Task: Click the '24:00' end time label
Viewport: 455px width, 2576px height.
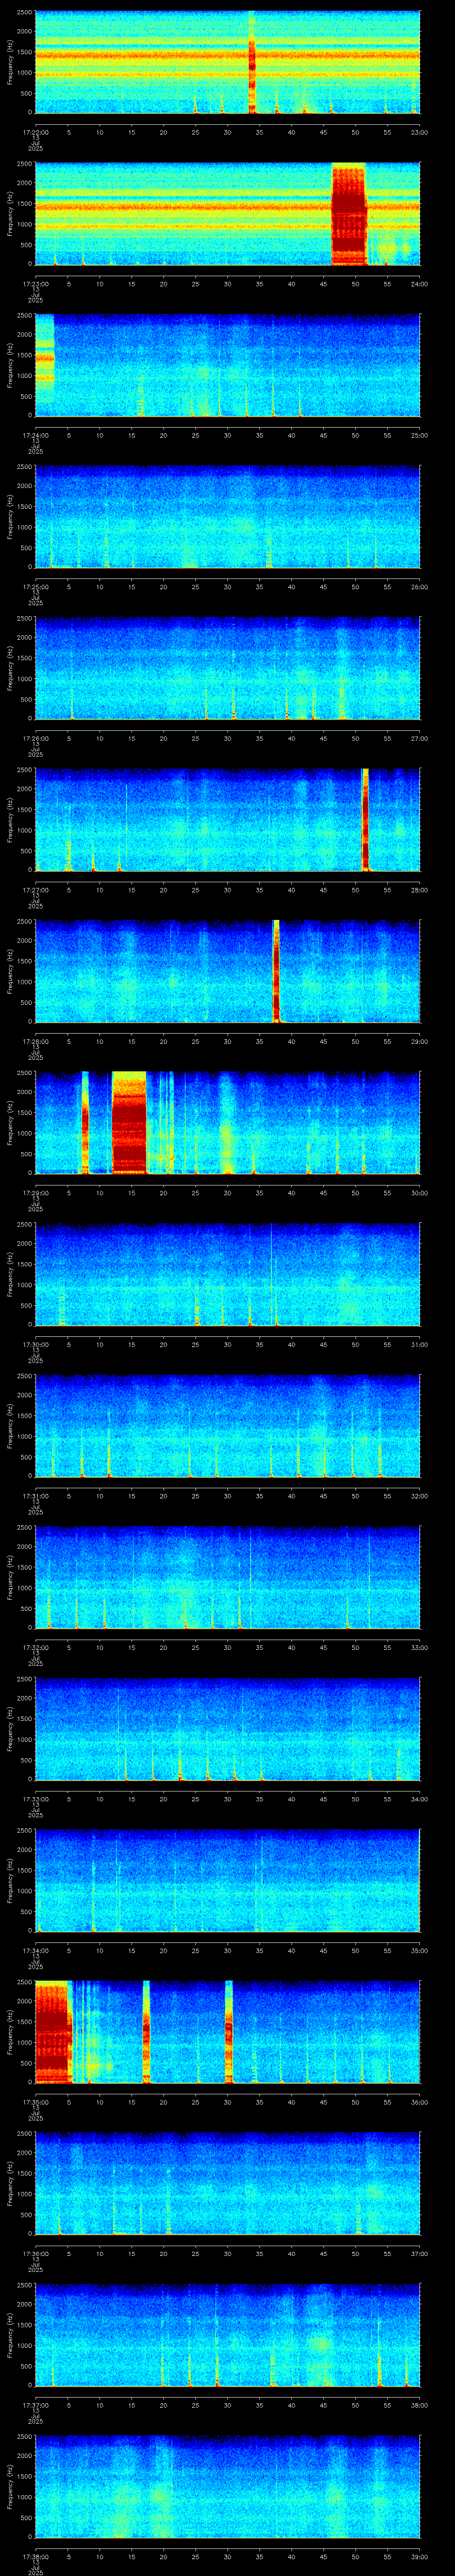Action: point(420,284)
